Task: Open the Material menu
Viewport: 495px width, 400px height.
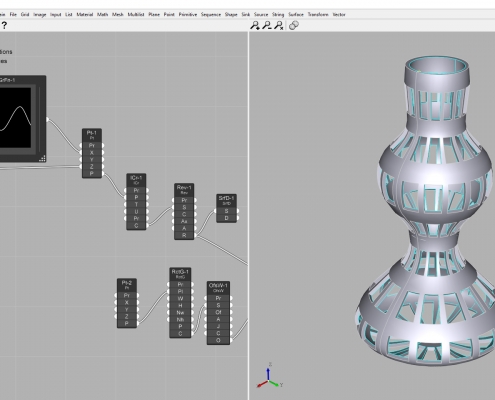Action: coord(85,14)
